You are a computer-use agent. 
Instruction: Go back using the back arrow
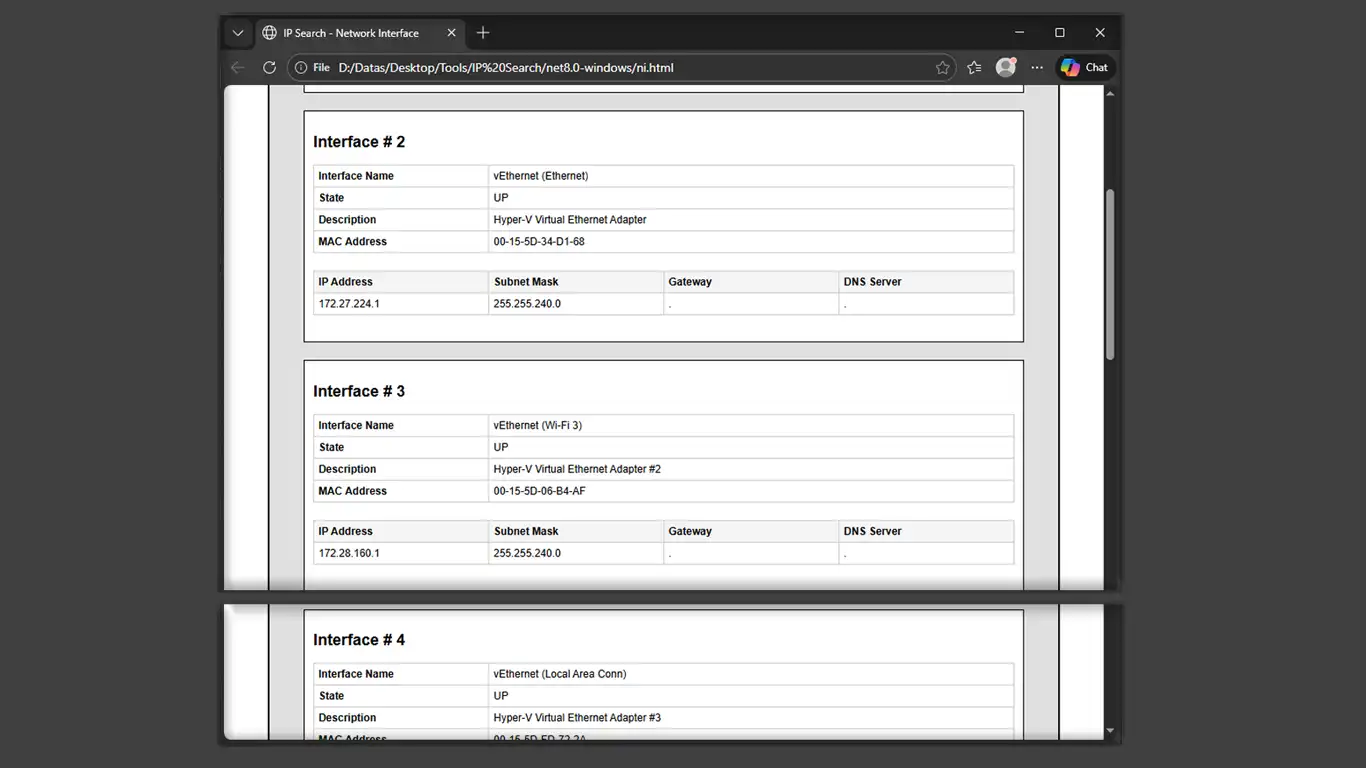coord(238,68)
